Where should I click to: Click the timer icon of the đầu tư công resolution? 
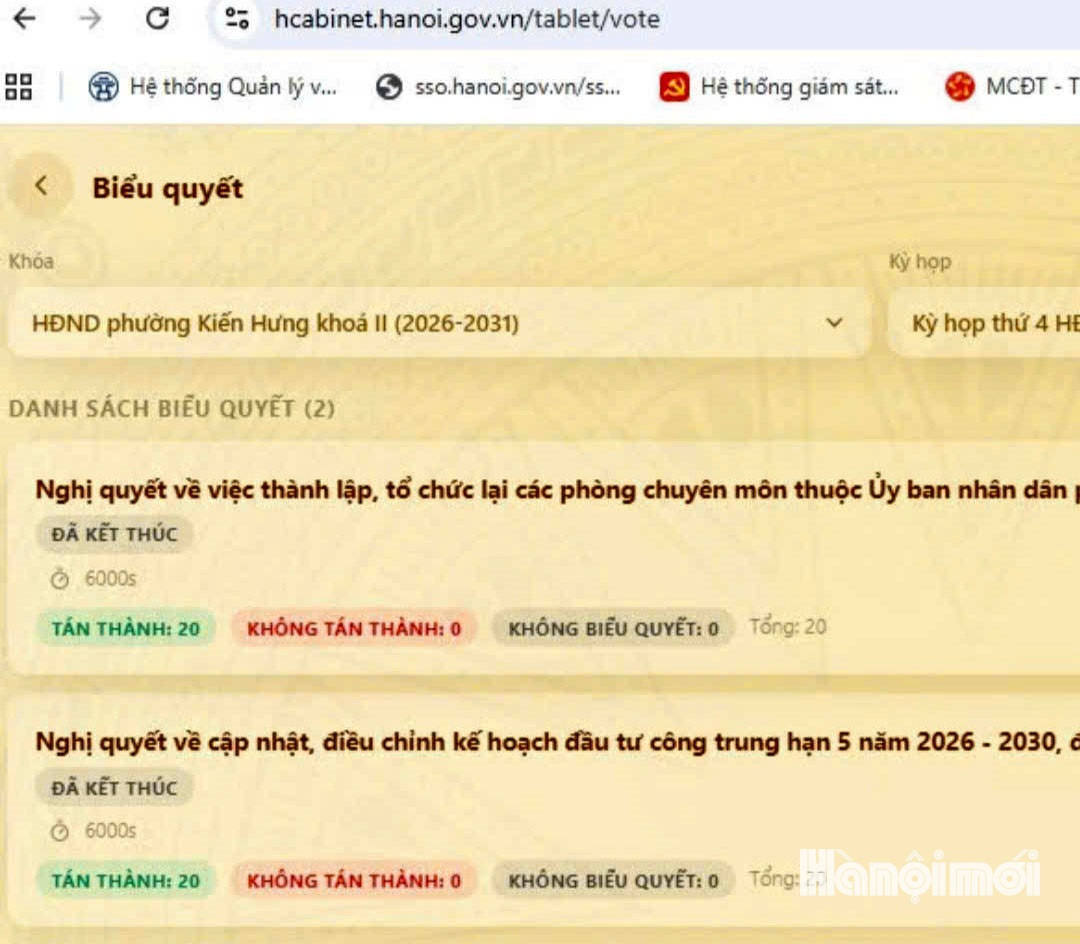[x=60, y=831]
